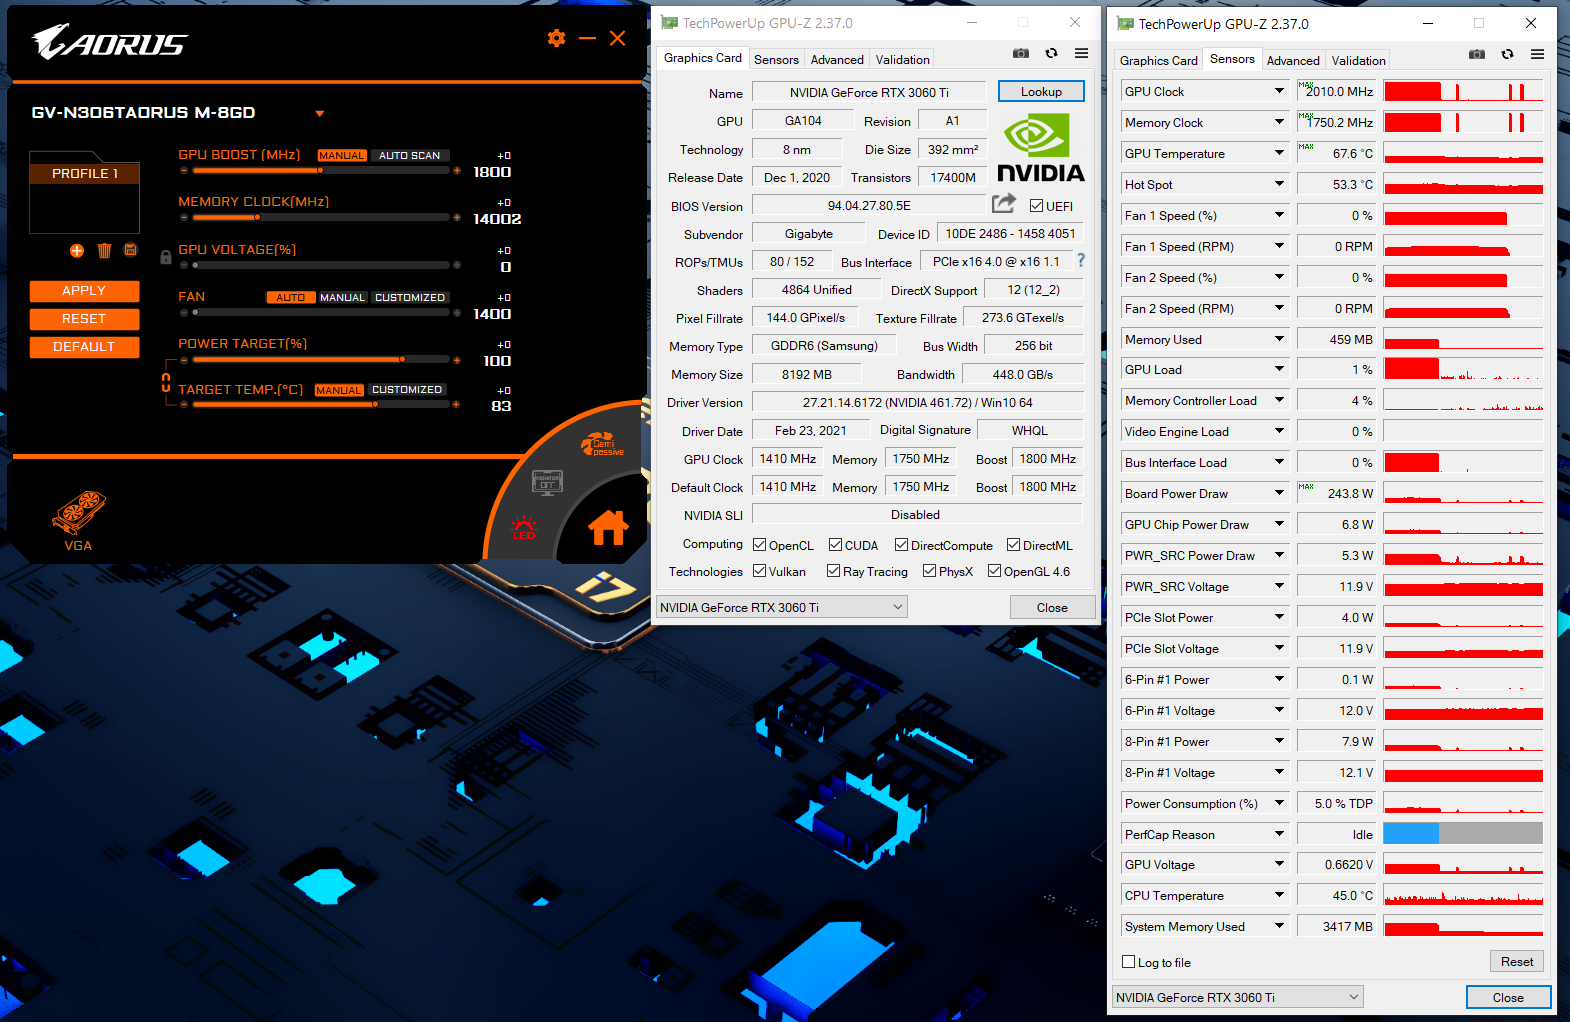
Task: Enable the Log to file checkbox
Action: 1129,962
